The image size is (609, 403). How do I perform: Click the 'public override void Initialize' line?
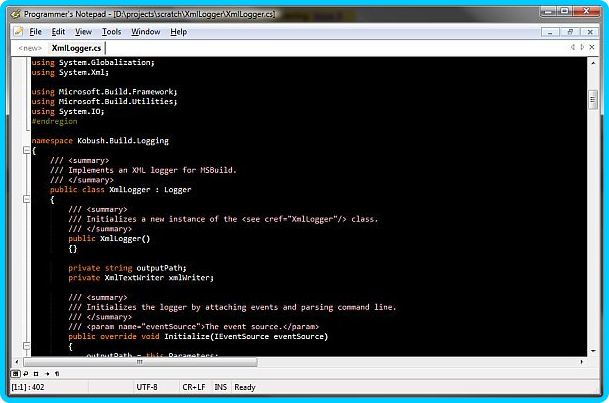coord(198,336)
